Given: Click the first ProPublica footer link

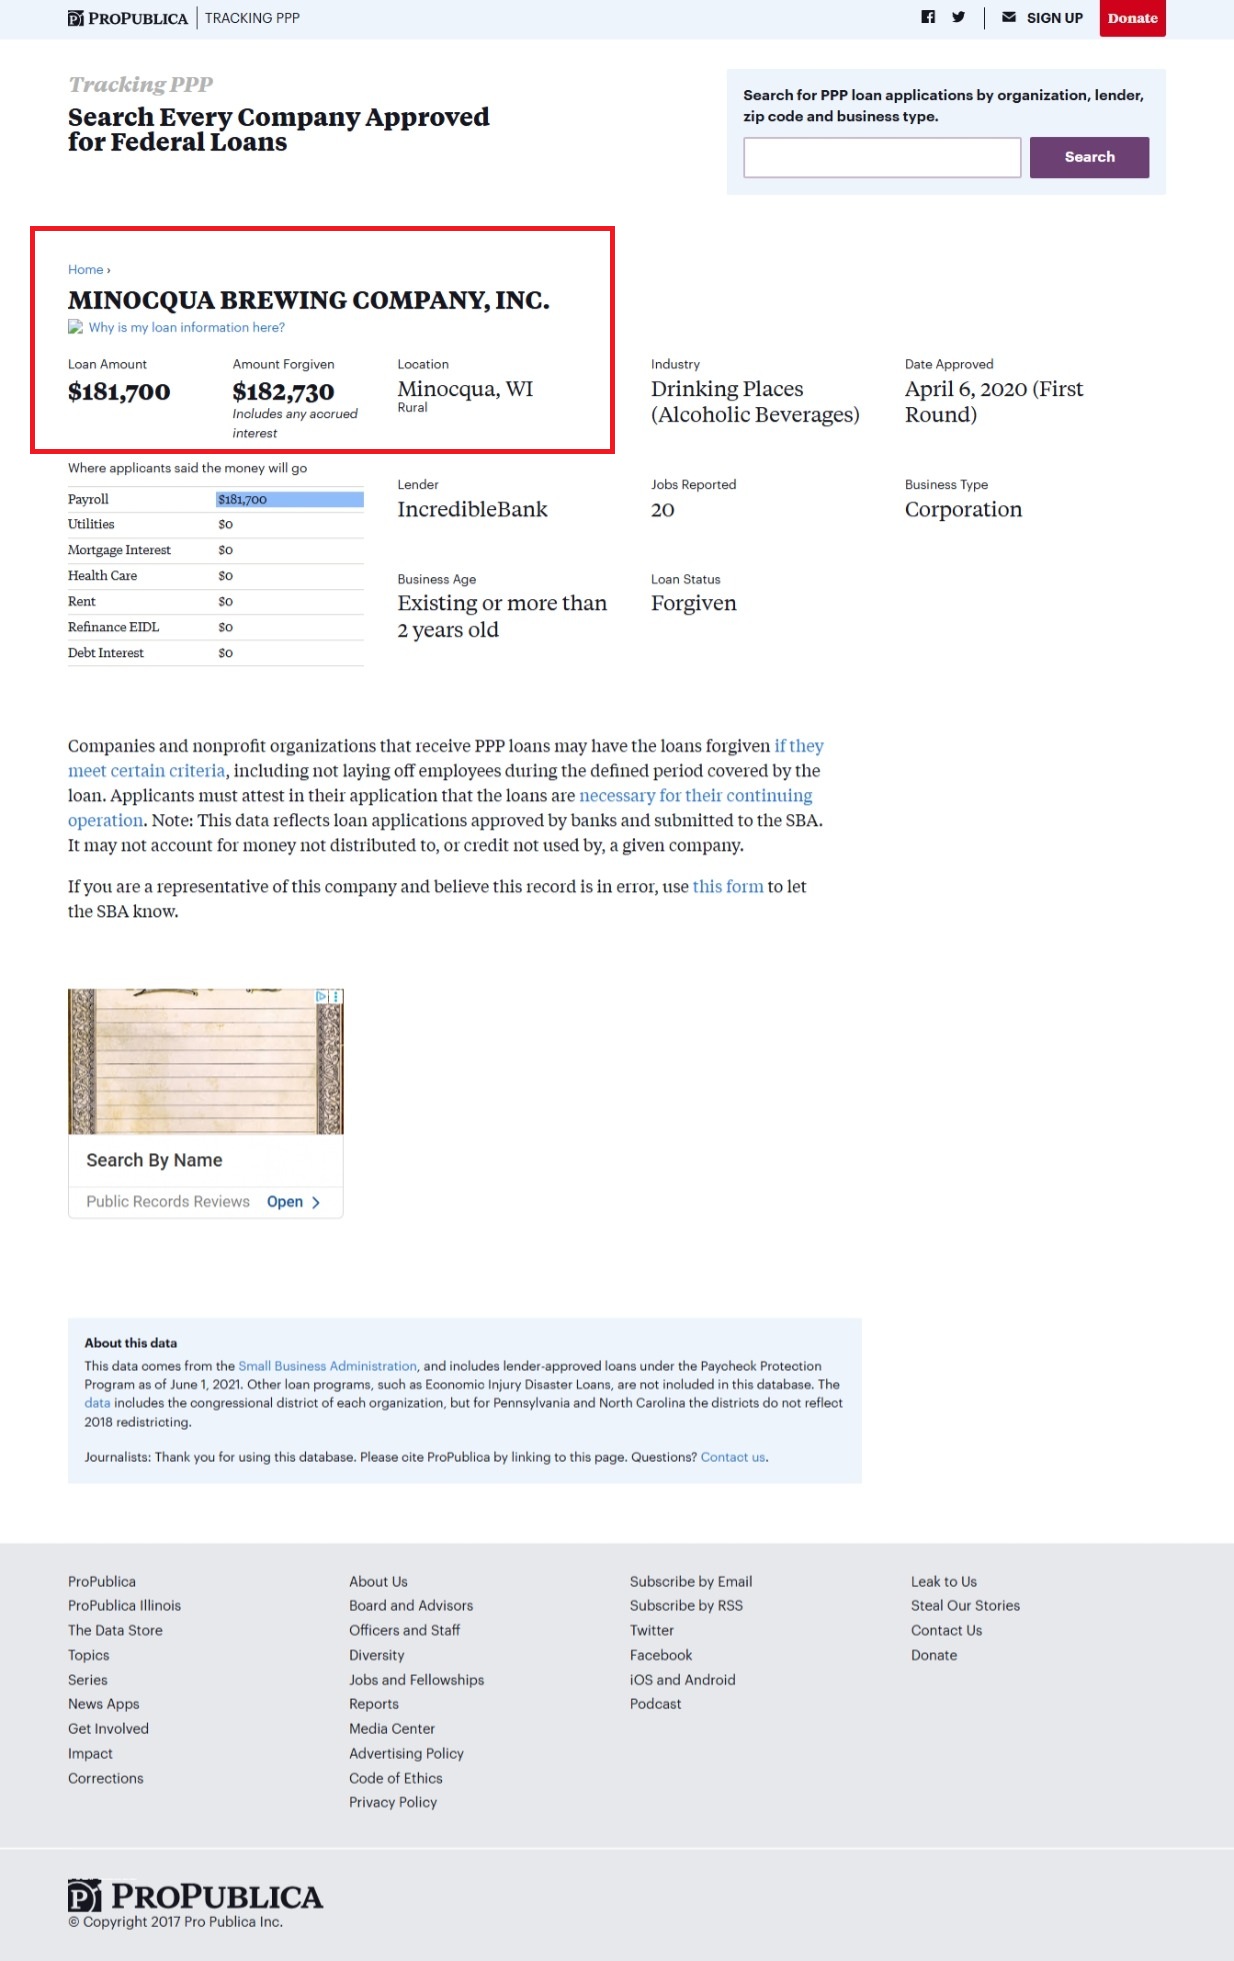Looking at the screenshot, I should click(102, 1581).
